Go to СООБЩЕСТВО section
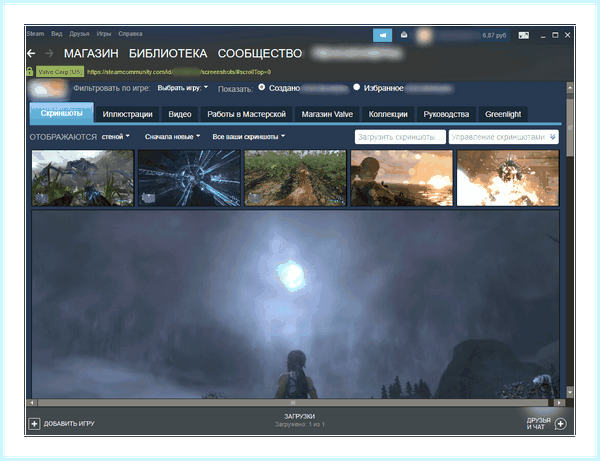Image resolution: width=600 pixels, height=461 pixels. tap(260, 54)
